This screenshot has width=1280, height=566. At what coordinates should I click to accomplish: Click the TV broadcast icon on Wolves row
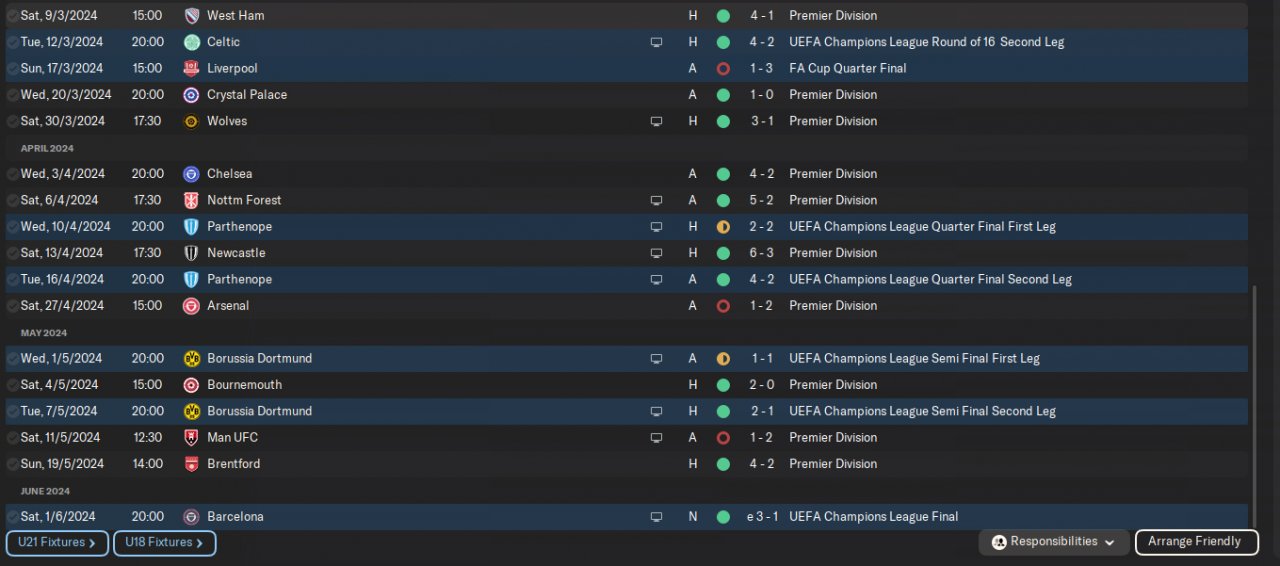click(656, 121)
